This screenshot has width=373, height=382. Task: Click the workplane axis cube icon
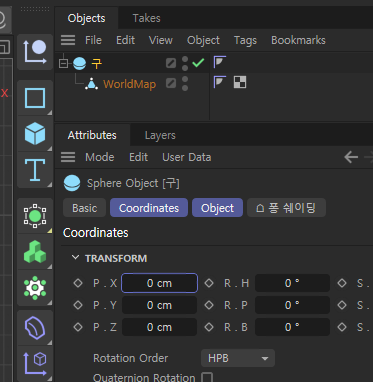pos(35,363)
